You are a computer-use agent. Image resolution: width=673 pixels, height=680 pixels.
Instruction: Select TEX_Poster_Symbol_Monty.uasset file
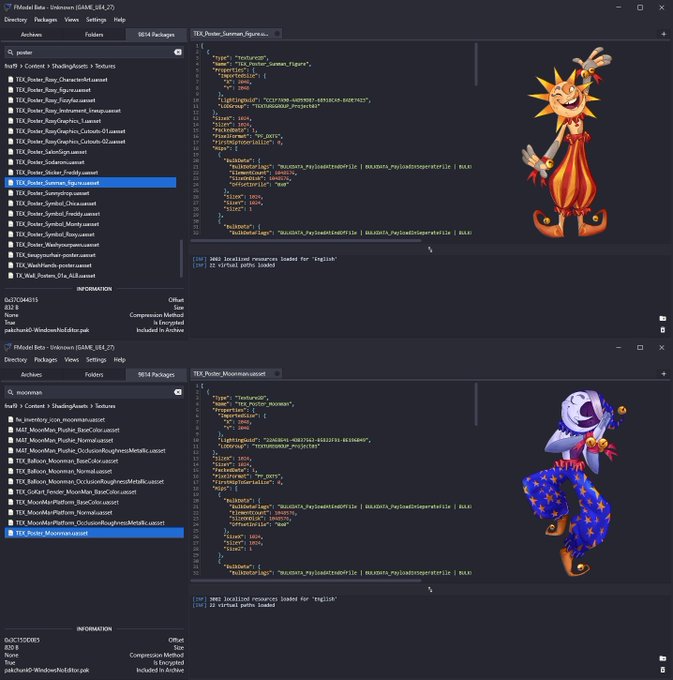90,224
